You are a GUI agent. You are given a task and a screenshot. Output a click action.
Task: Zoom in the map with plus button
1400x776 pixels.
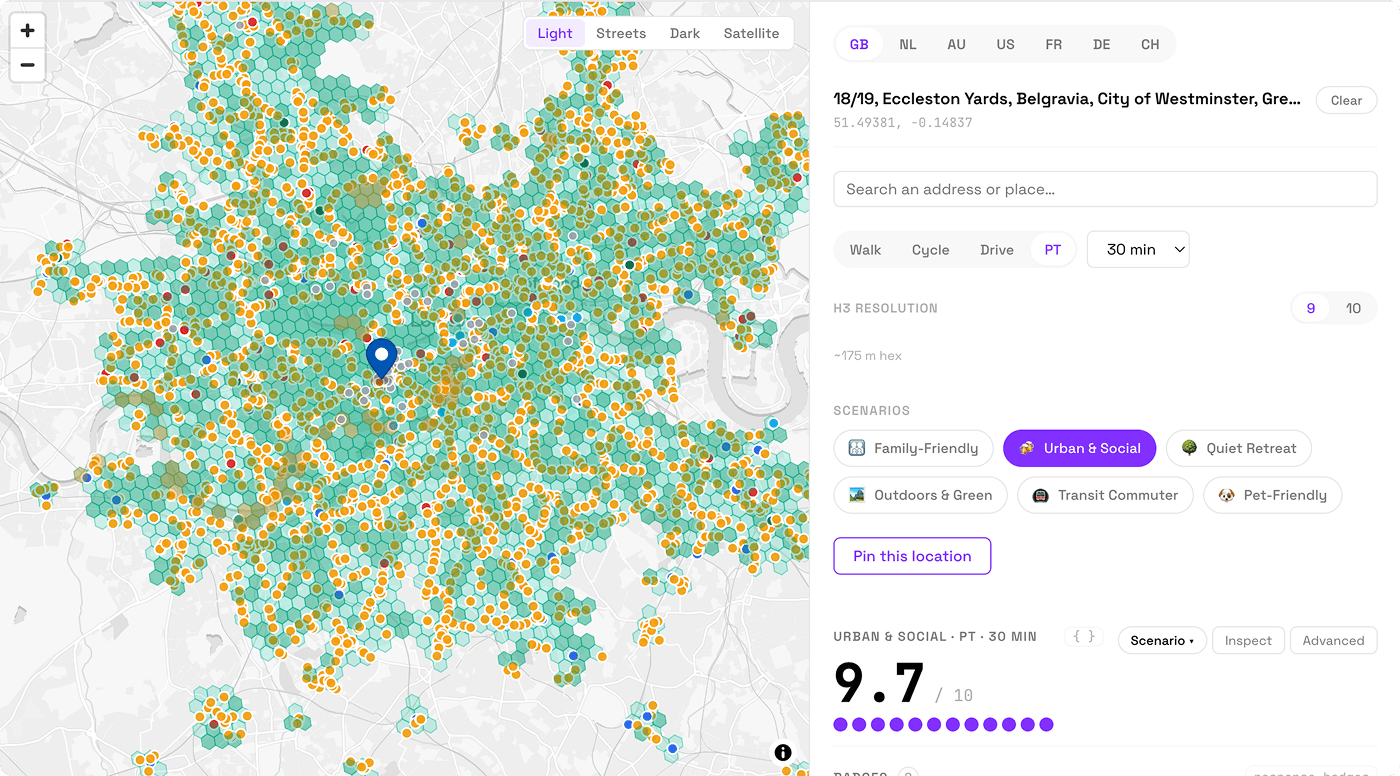pos(27,30)
